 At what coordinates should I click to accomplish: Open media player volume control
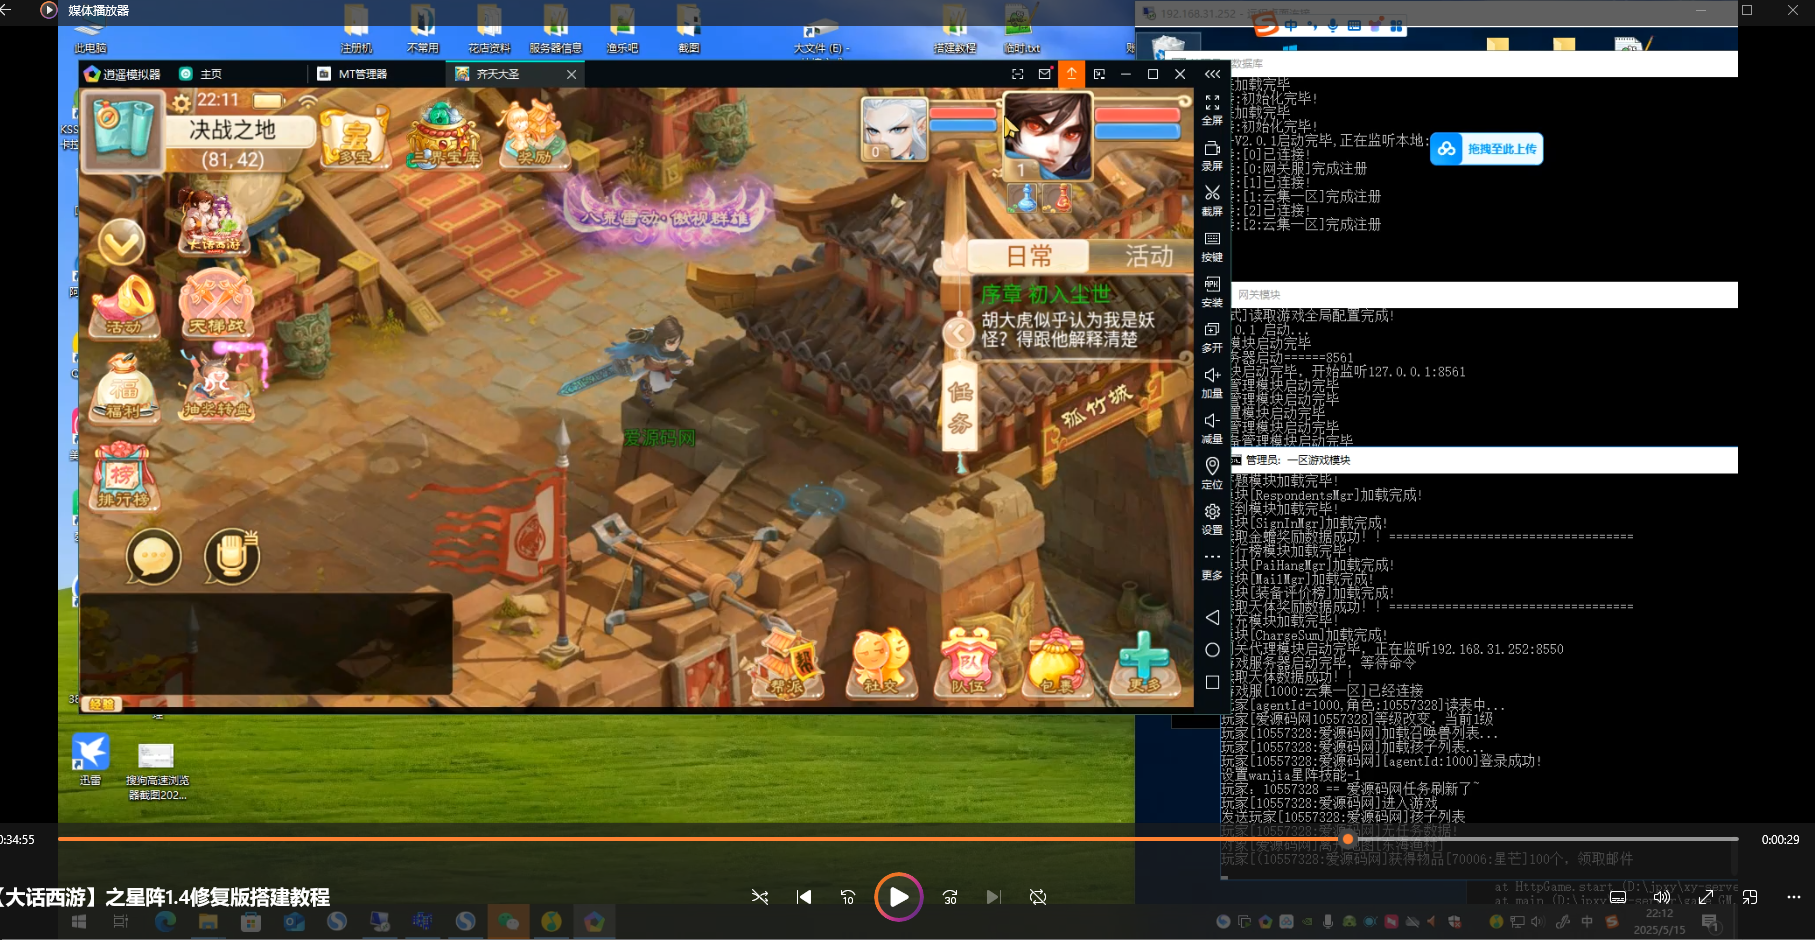point(1661,897)
